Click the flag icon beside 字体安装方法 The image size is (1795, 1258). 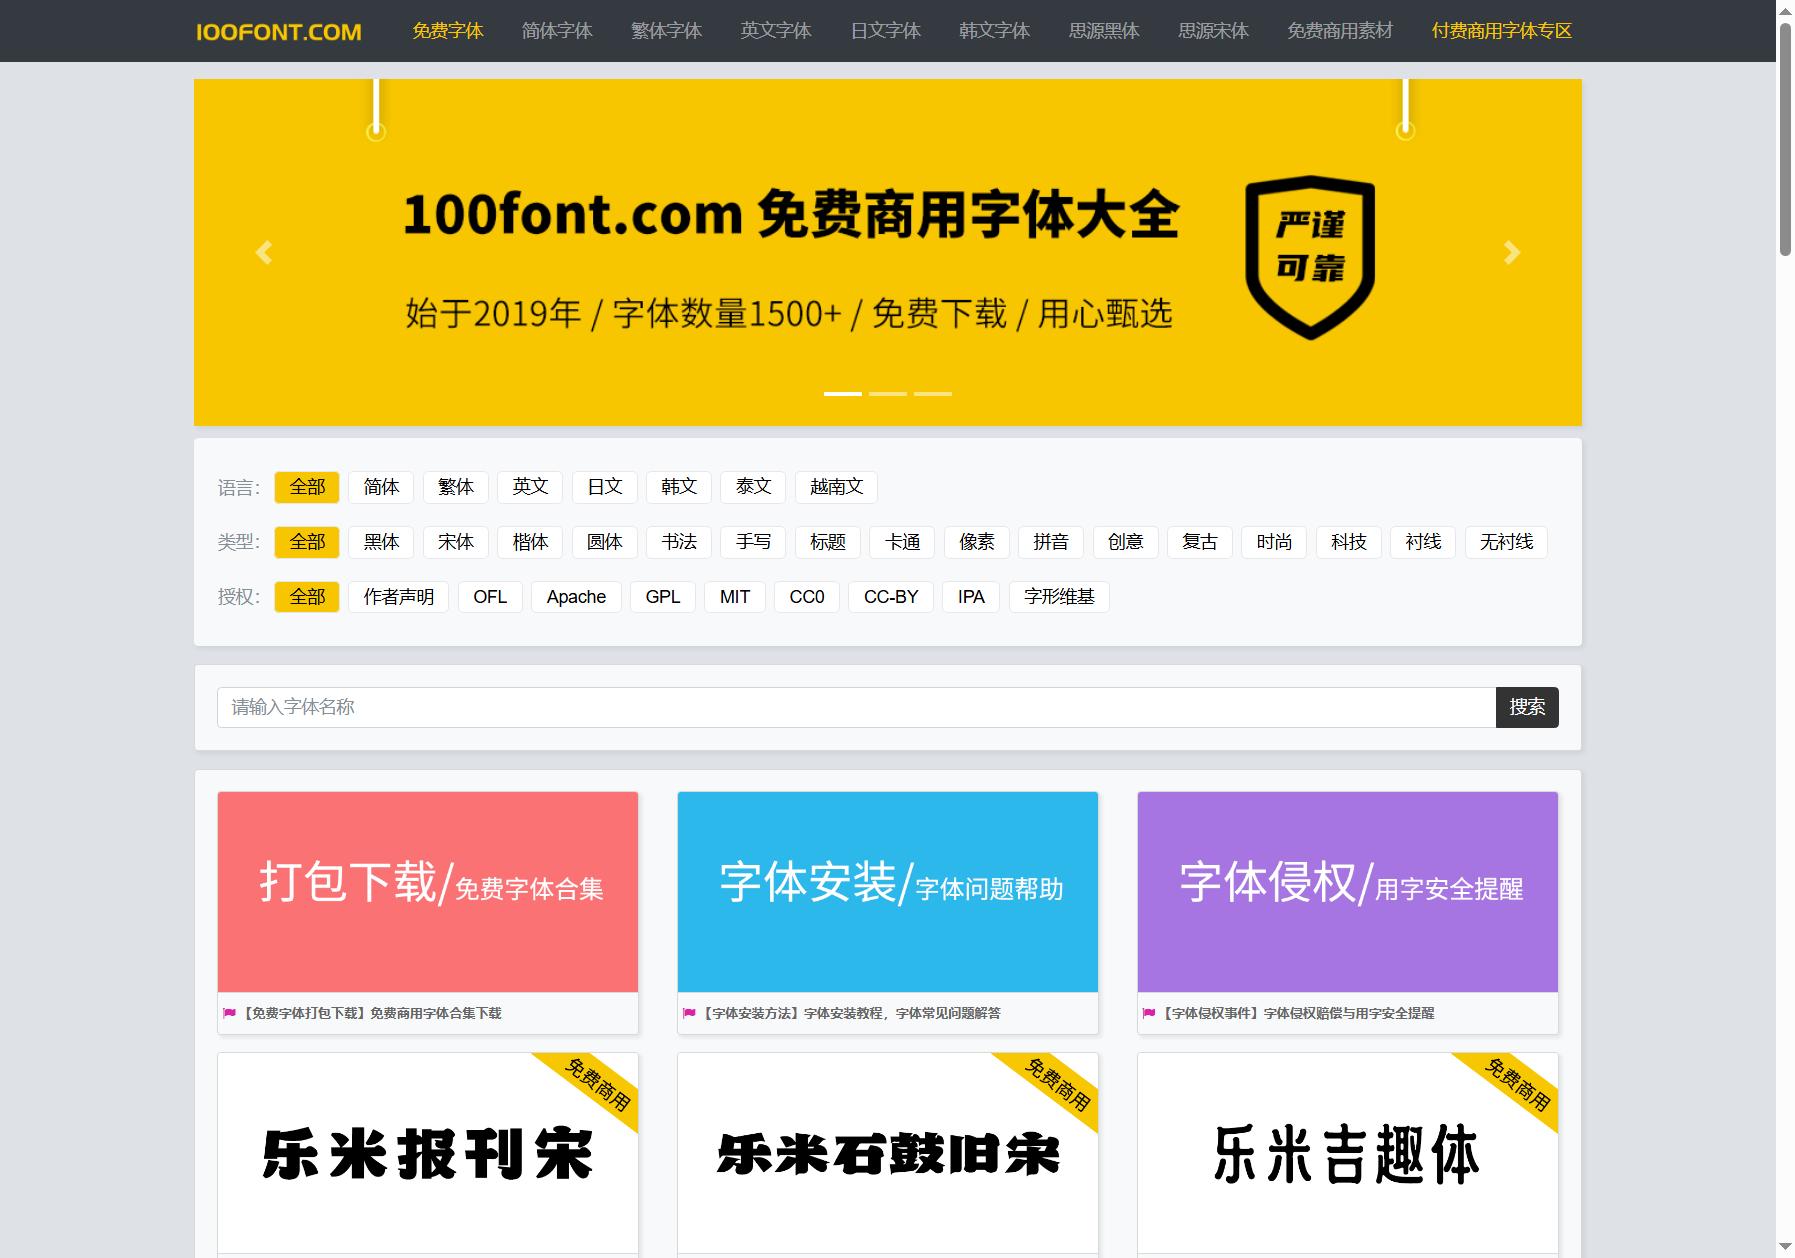click(x=689, y=1013)
